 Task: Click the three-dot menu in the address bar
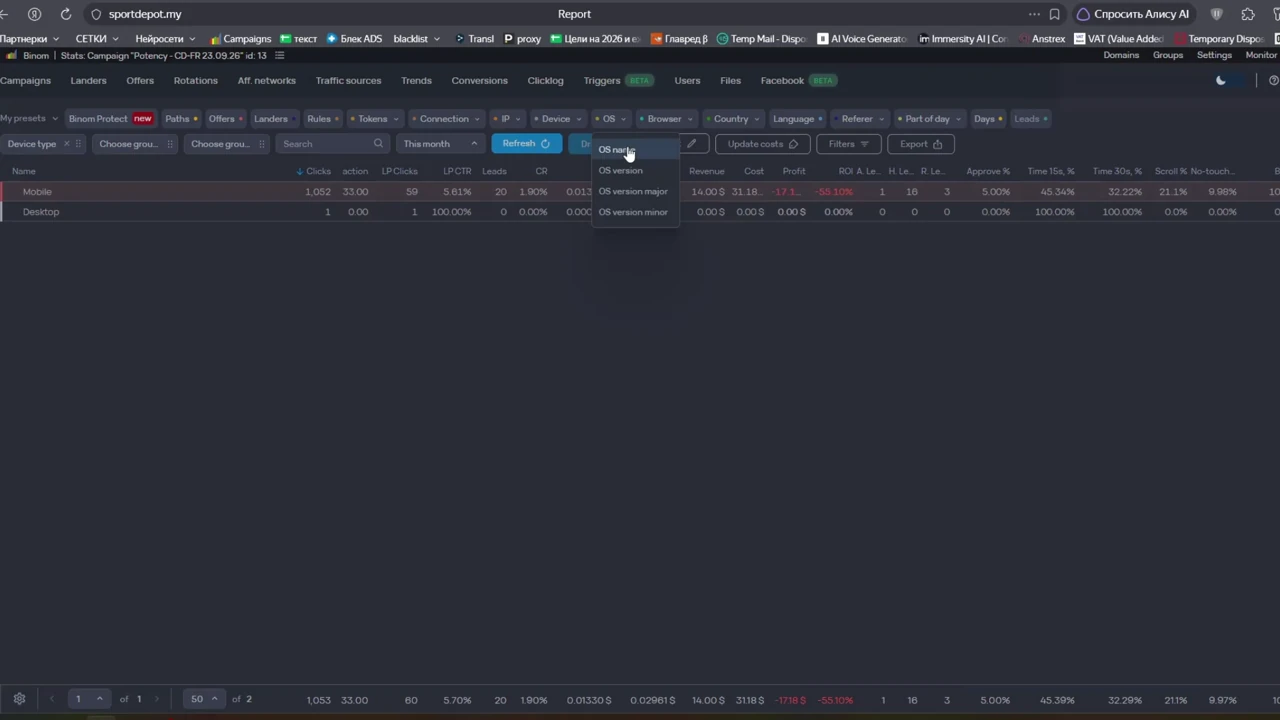tap(1034, 14)
